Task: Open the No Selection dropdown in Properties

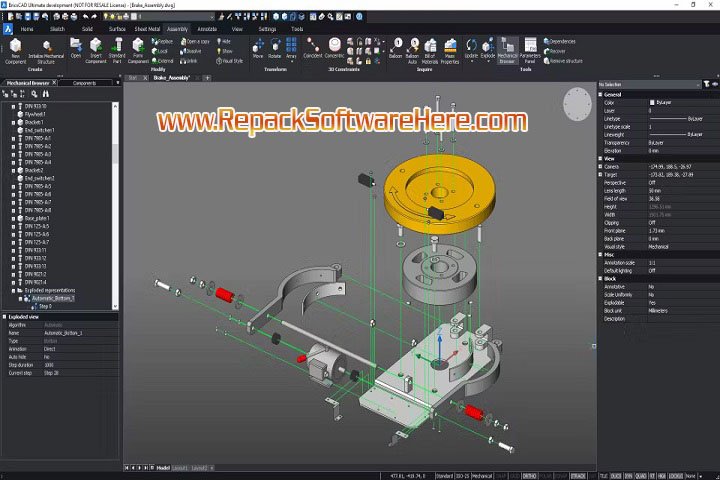Action: coord(698,85)
